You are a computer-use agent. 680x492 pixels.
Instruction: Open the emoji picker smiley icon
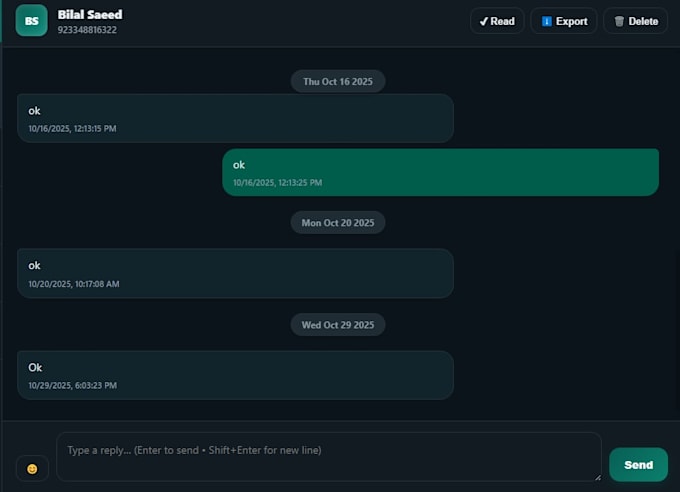32,469
